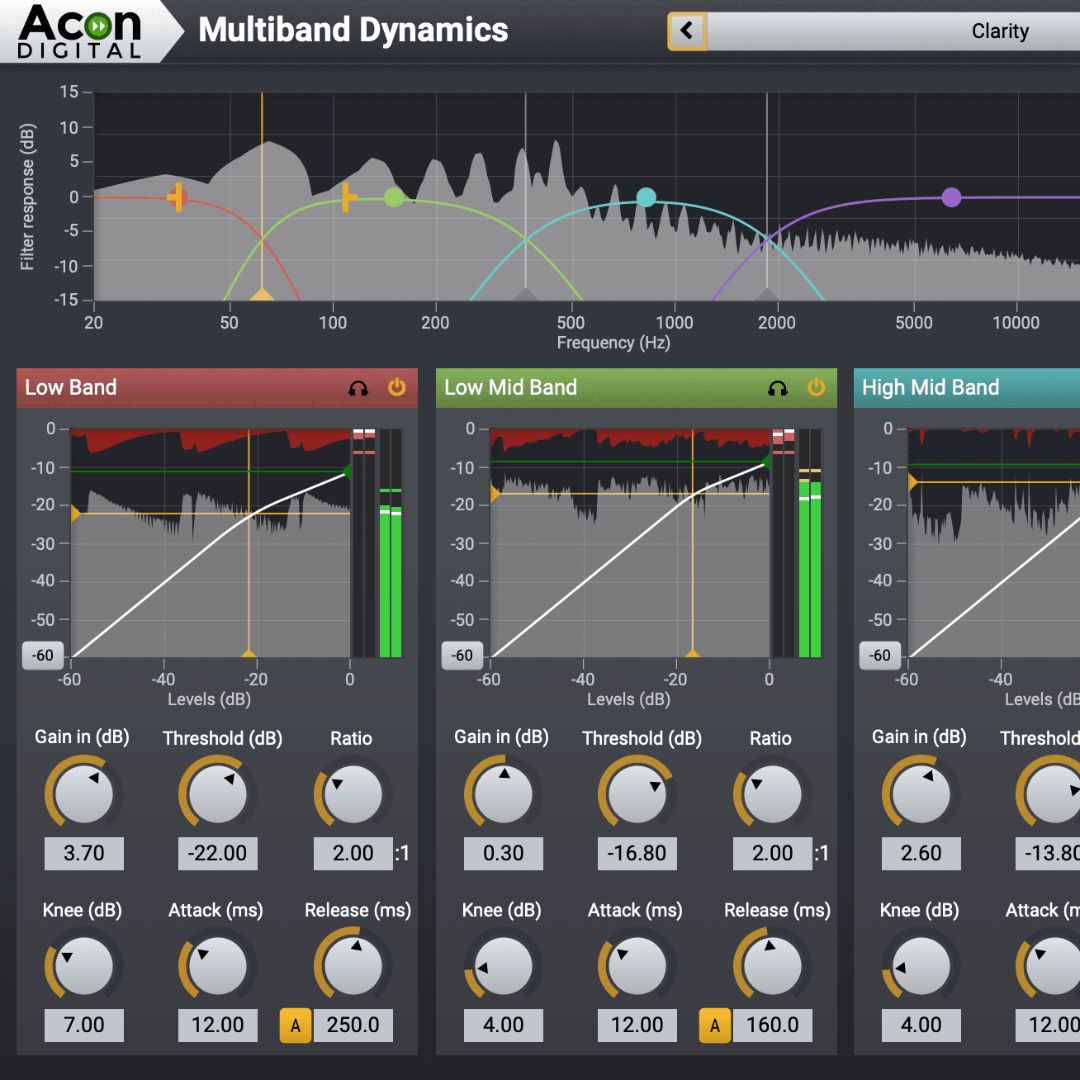The width and height of the screenshot is (1080, 1080).
Task: Solo the Low Mid Band with headphones icon
Action: pos(778,388)
